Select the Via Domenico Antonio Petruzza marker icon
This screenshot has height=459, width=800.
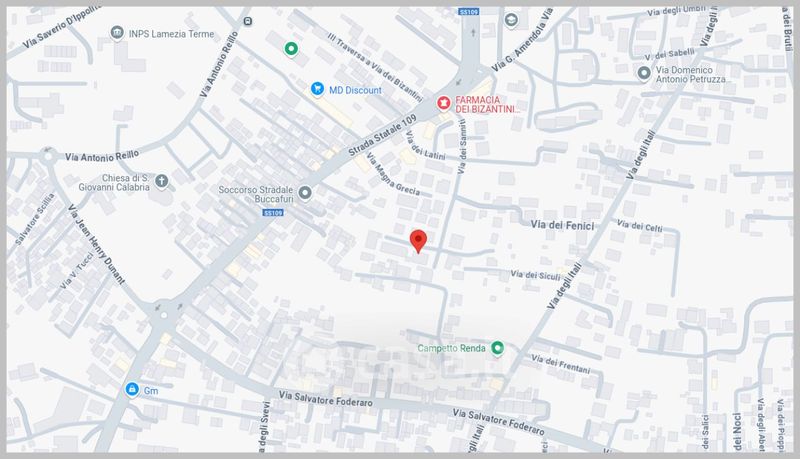[644, 73]
